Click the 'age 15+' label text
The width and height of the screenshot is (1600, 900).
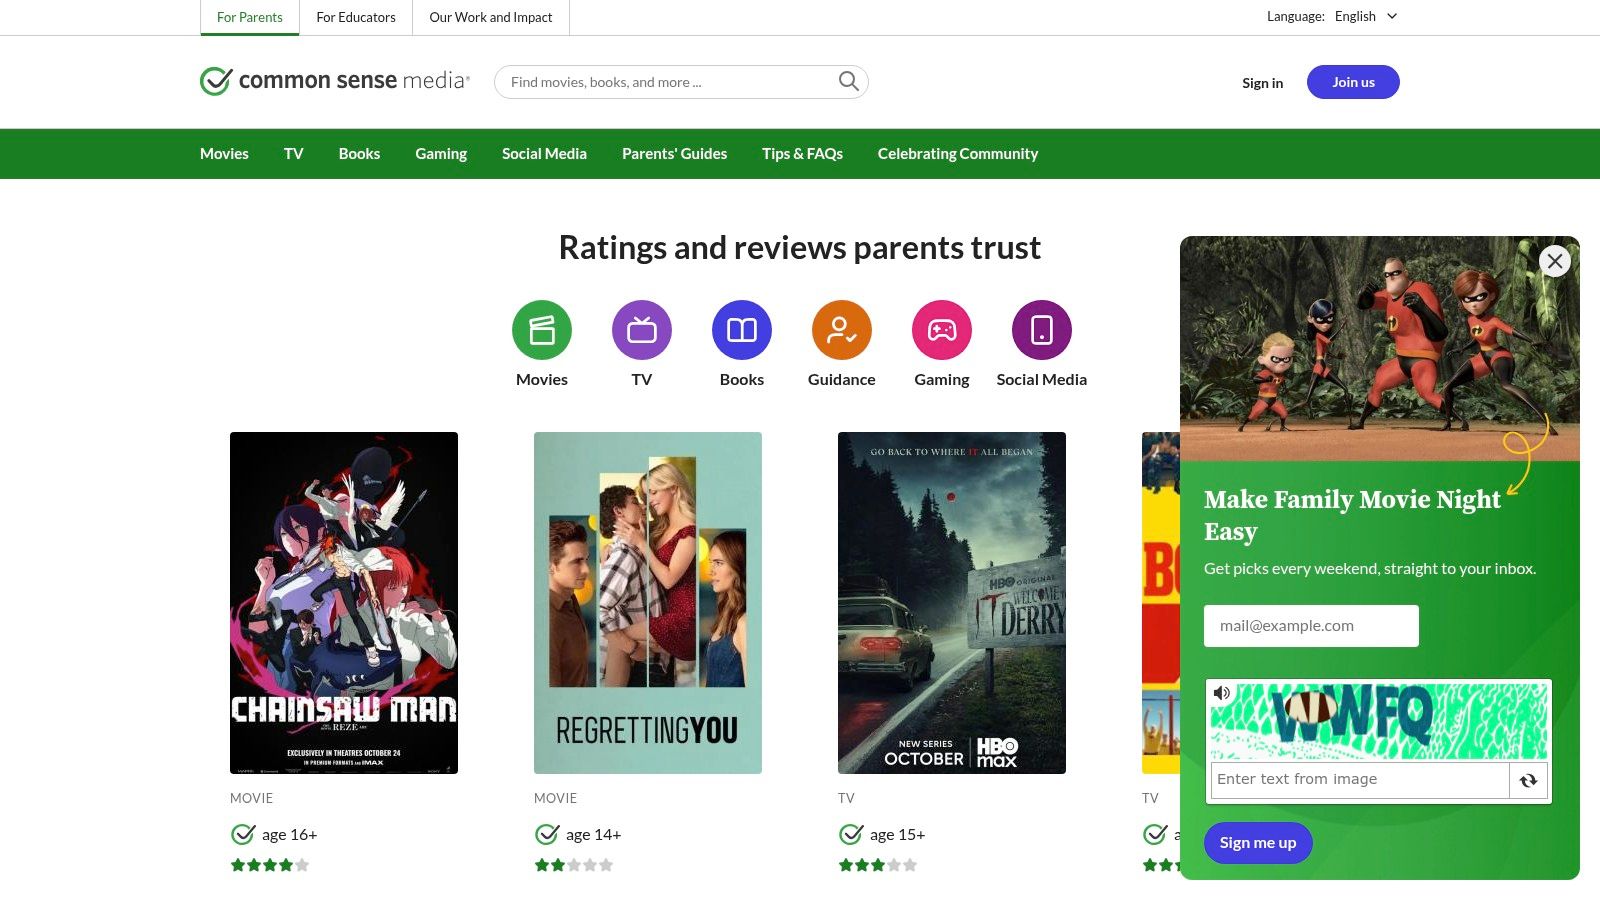point(898,835)
